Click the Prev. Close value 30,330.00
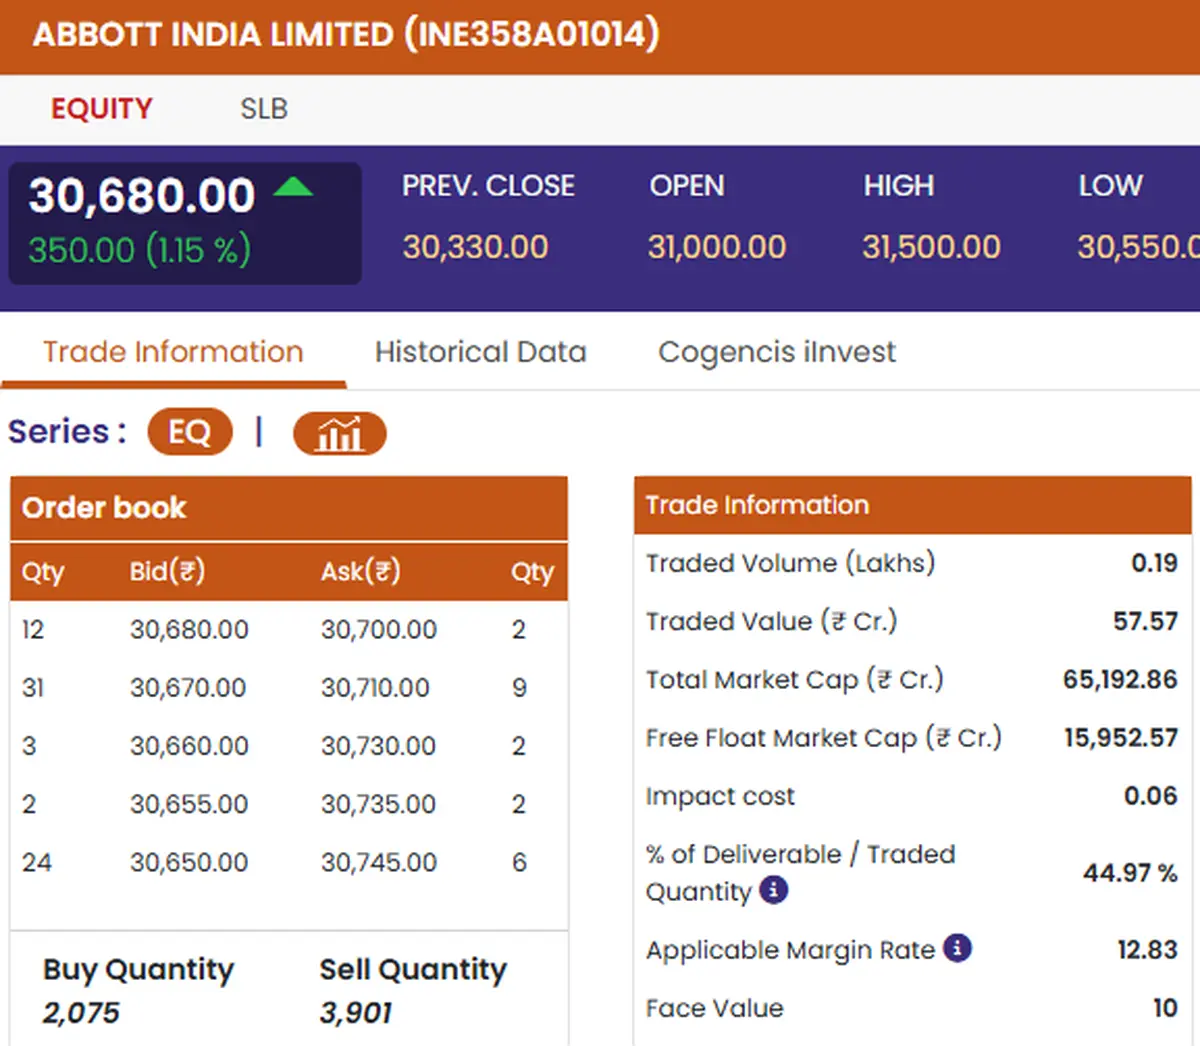 (475, 247)
